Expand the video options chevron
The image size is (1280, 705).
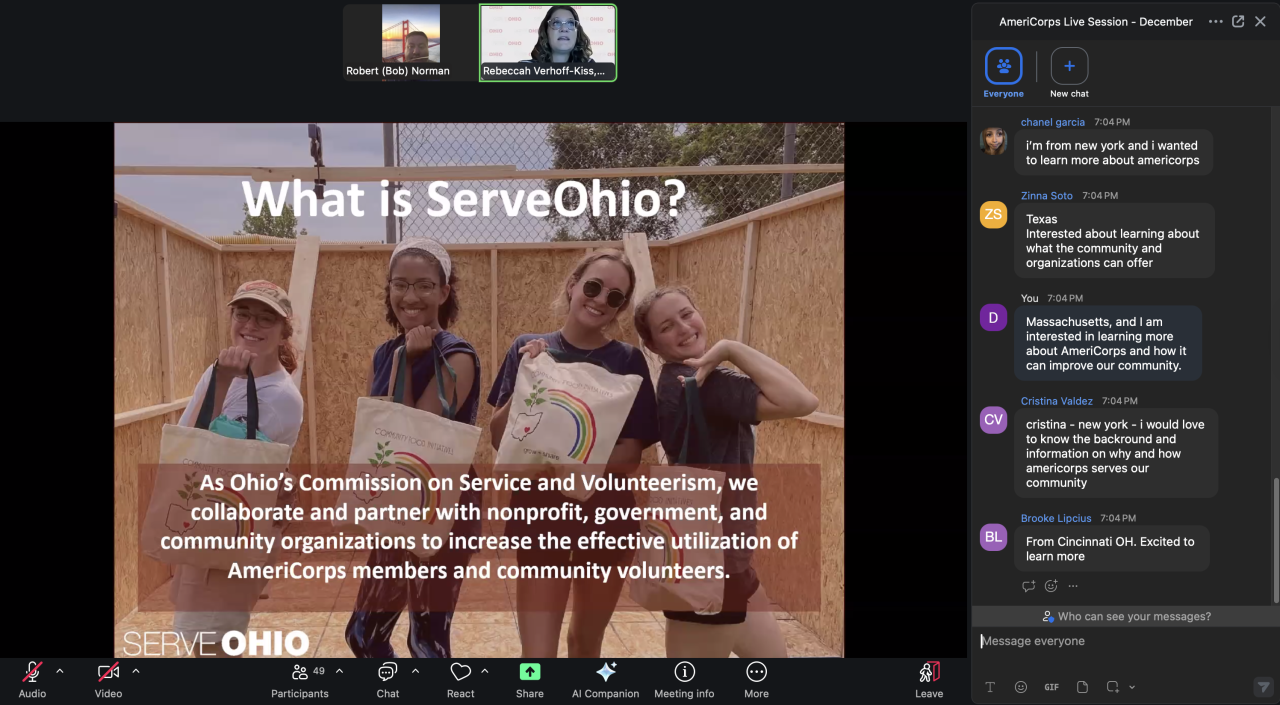tap(136, 671)
